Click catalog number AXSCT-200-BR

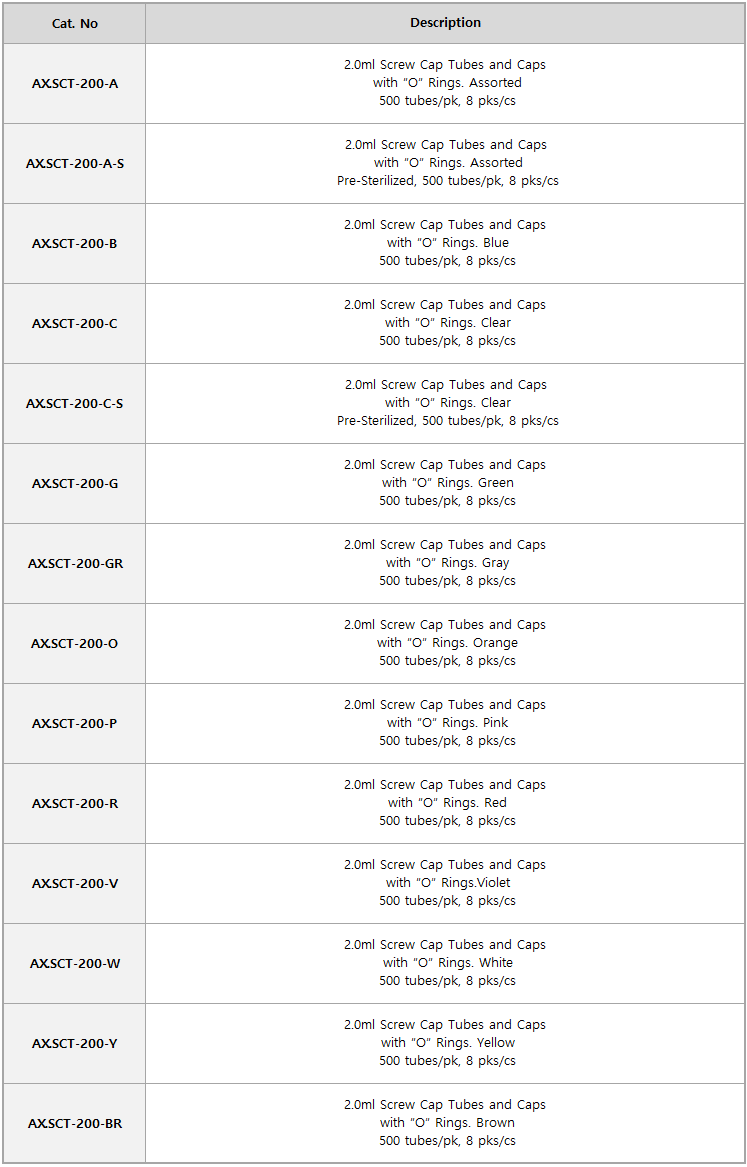click(74, 1124)
